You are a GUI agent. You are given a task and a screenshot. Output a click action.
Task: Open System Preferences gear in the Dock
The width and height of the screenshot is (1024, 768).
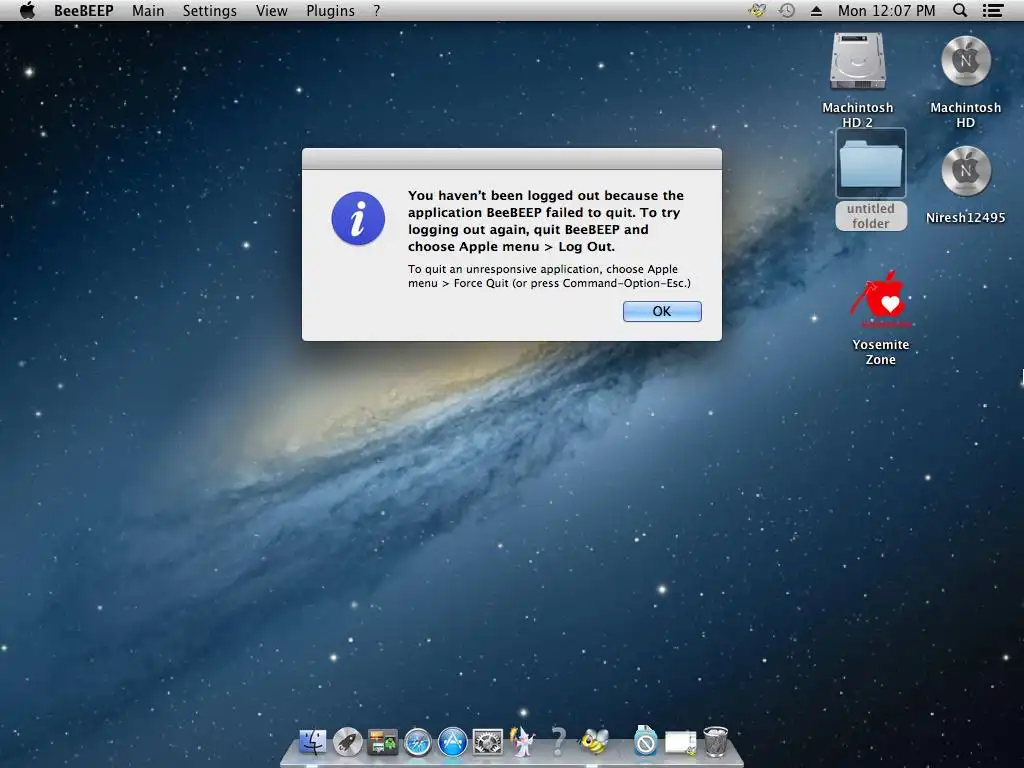coord(488,743)
